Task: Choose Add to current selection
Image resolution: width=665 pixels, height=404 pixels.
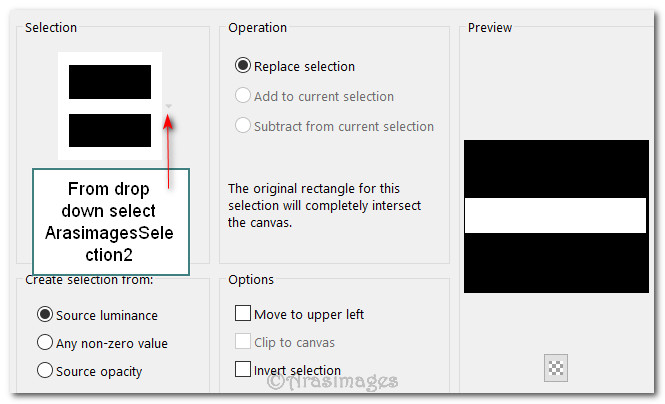Action: point(243,97)
